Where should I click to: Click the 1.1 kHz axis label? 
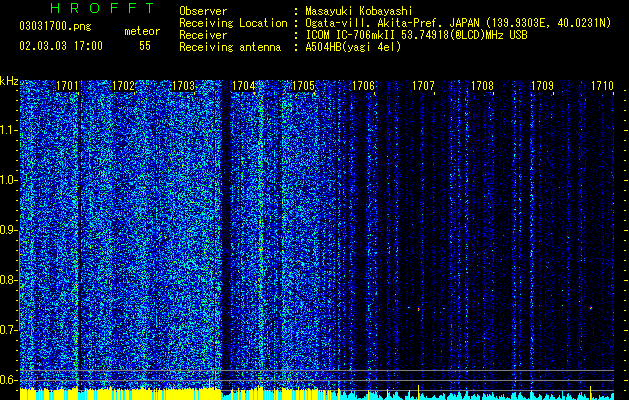tap(8, 130)
